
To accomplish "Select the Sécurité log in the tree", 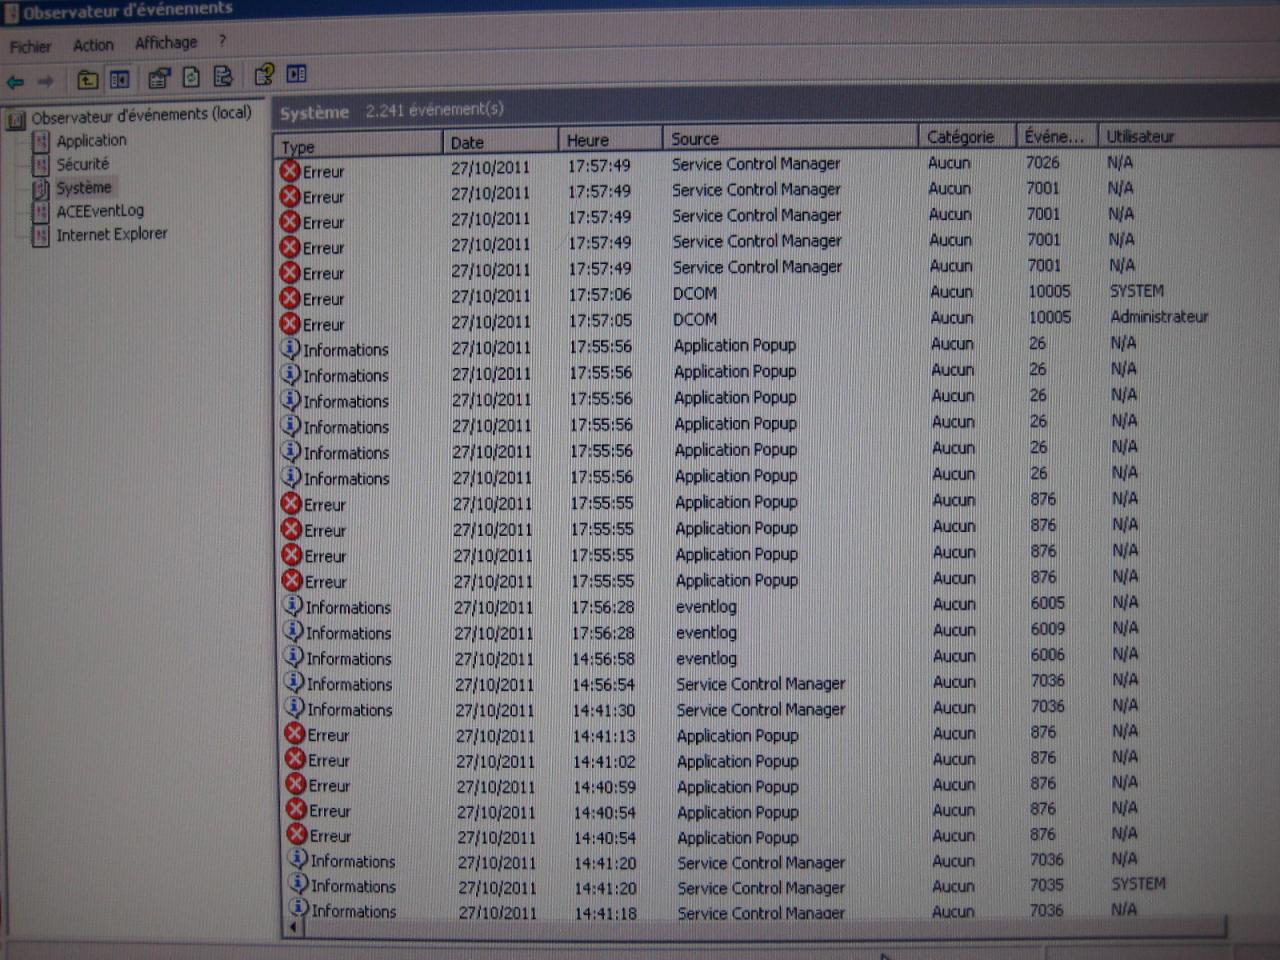I will click(x=83, y=164).
